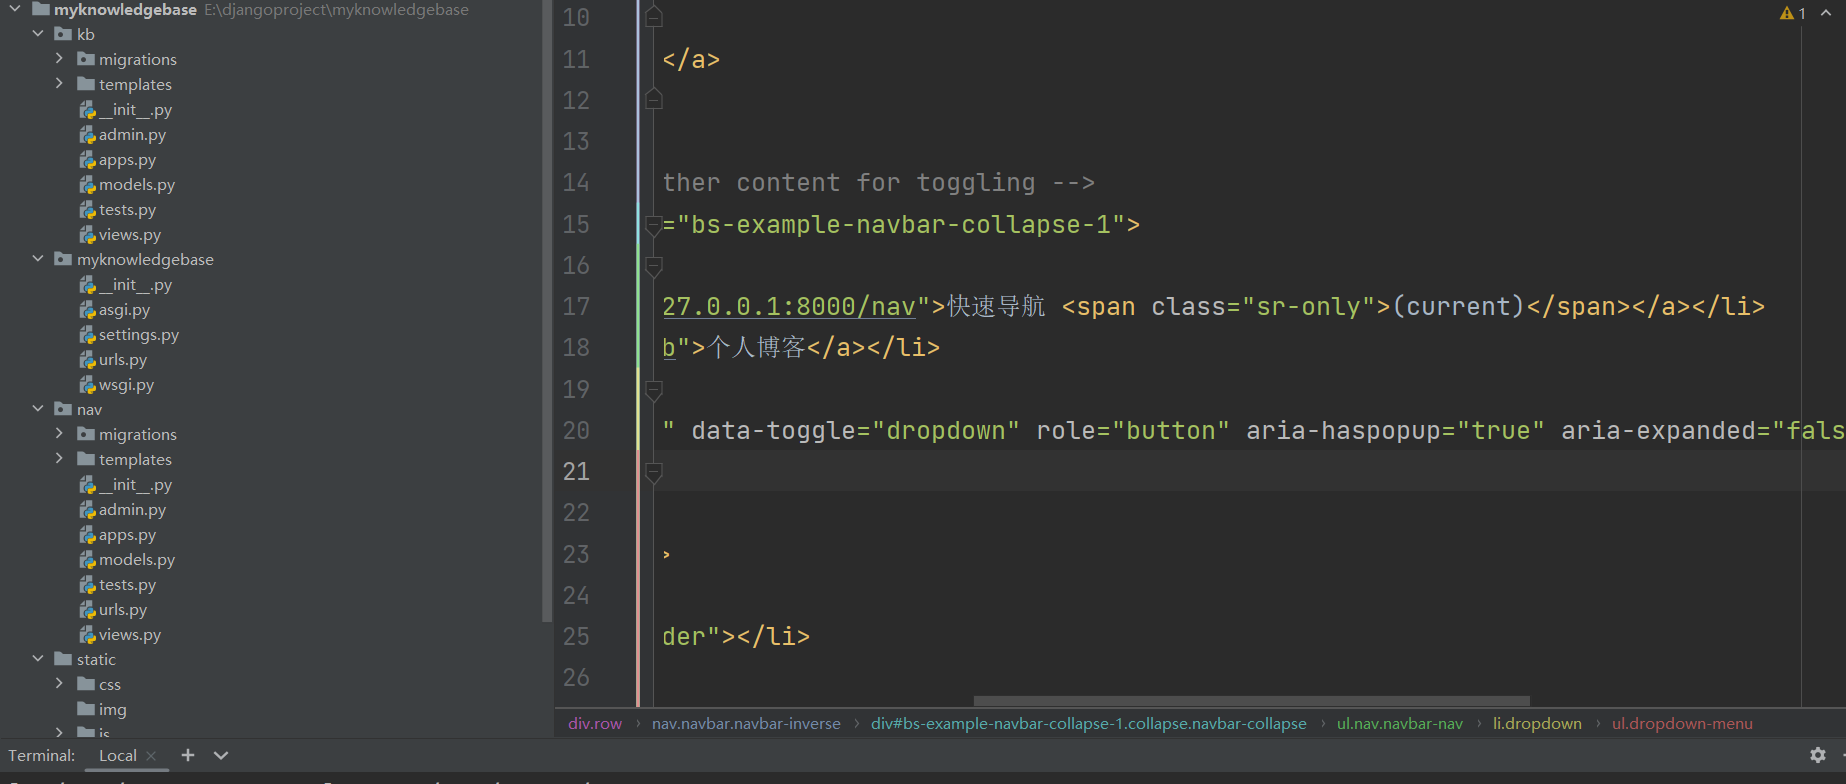
Task: Open admin.py in the kb folder
Action: (132, 134)
